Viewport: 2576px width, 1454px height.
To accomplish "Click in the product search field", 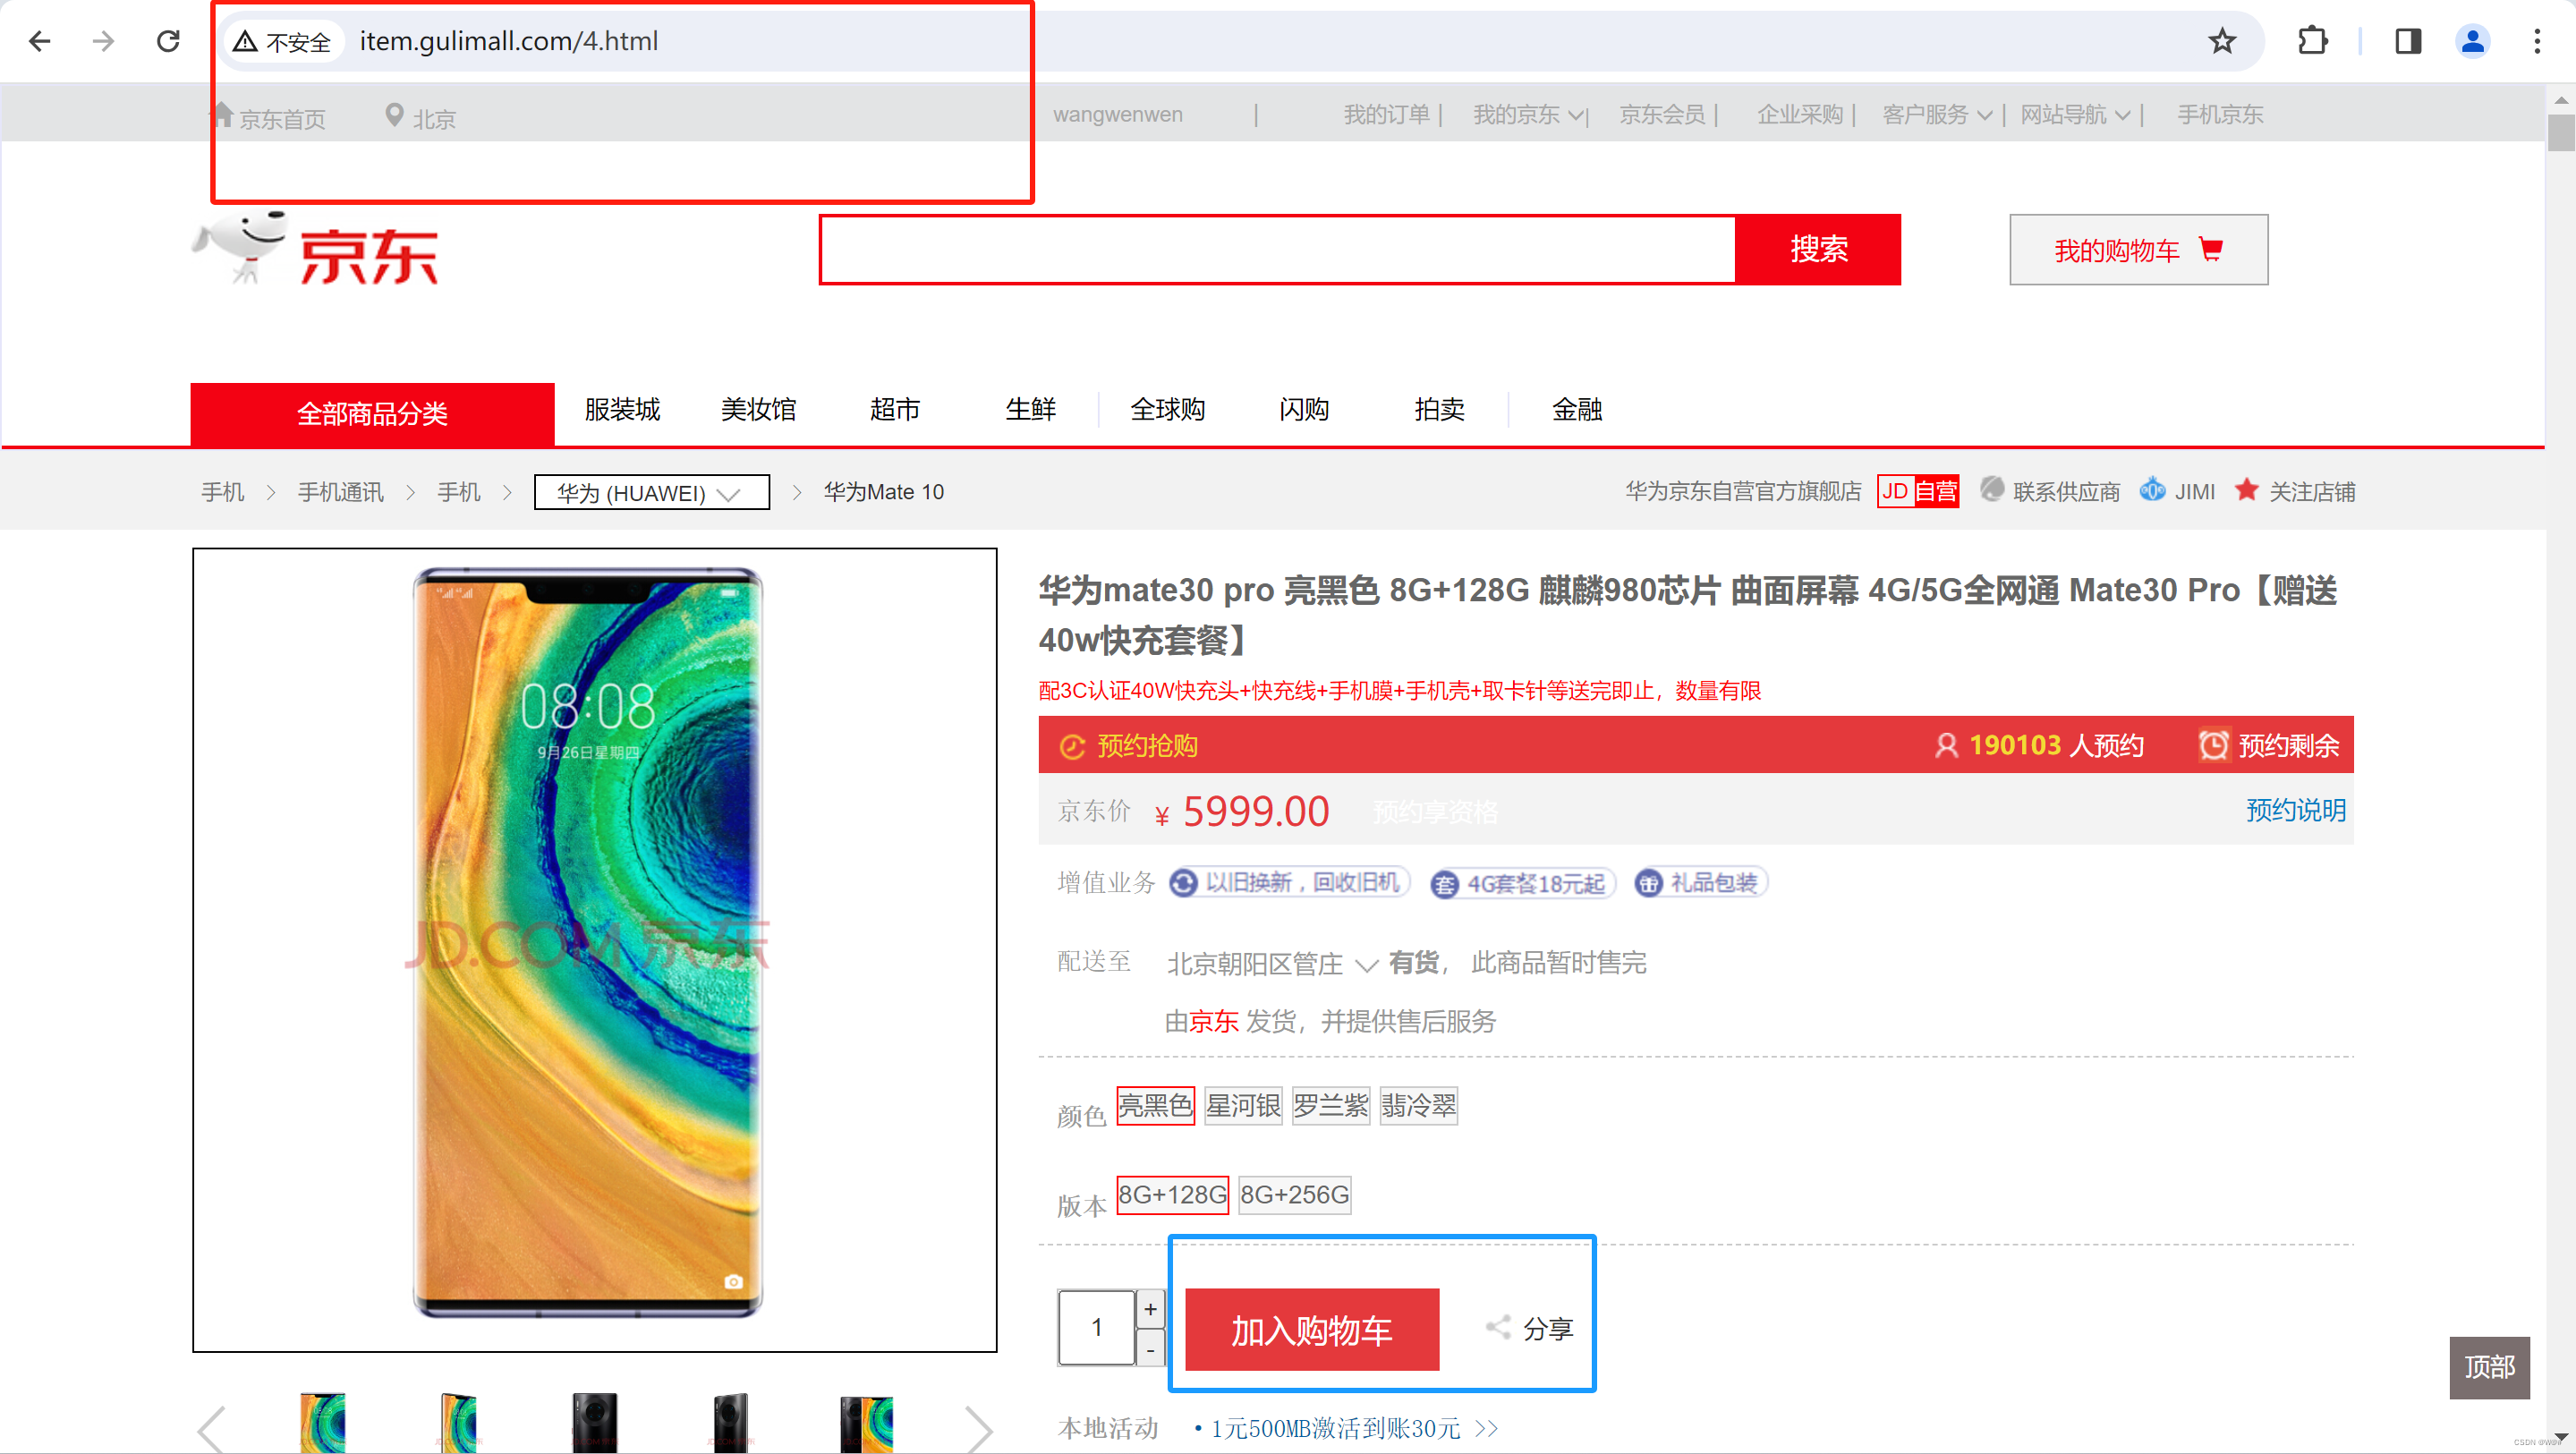I will pyautogui.click(x=1277, y=249).
